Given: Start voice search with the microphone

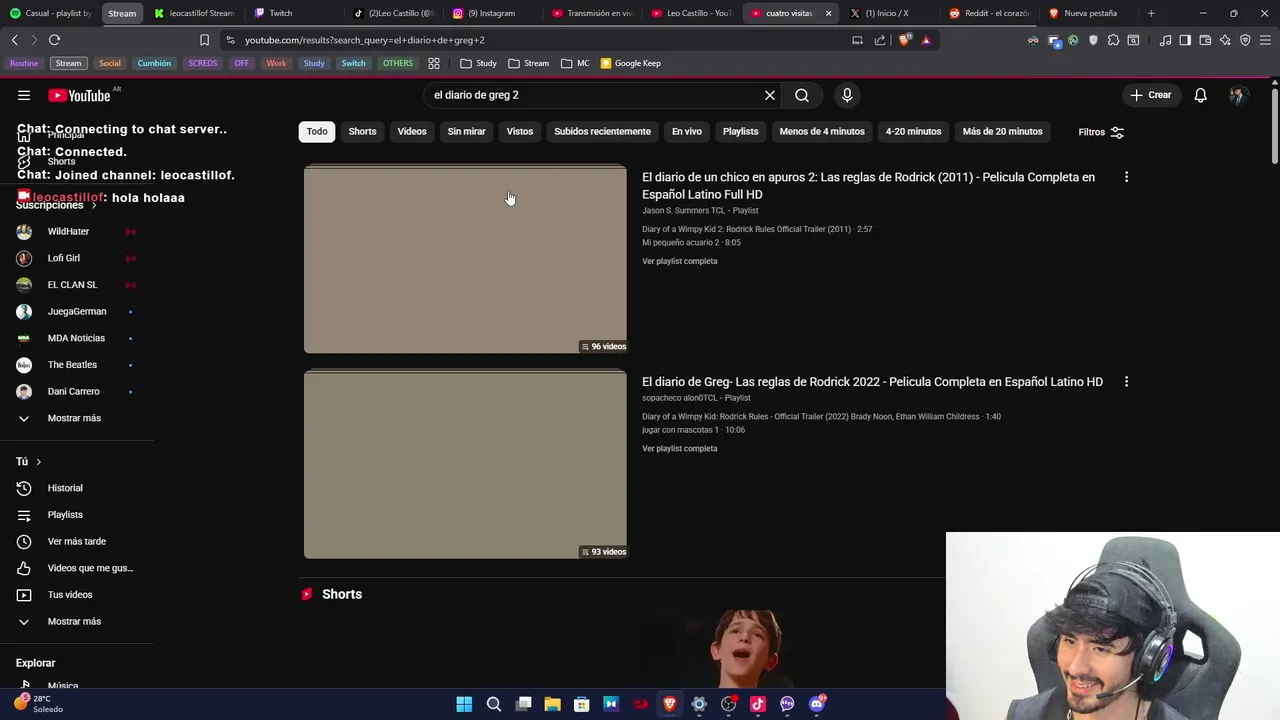Looking at the screenshot, I should click(x=847, y=95).
